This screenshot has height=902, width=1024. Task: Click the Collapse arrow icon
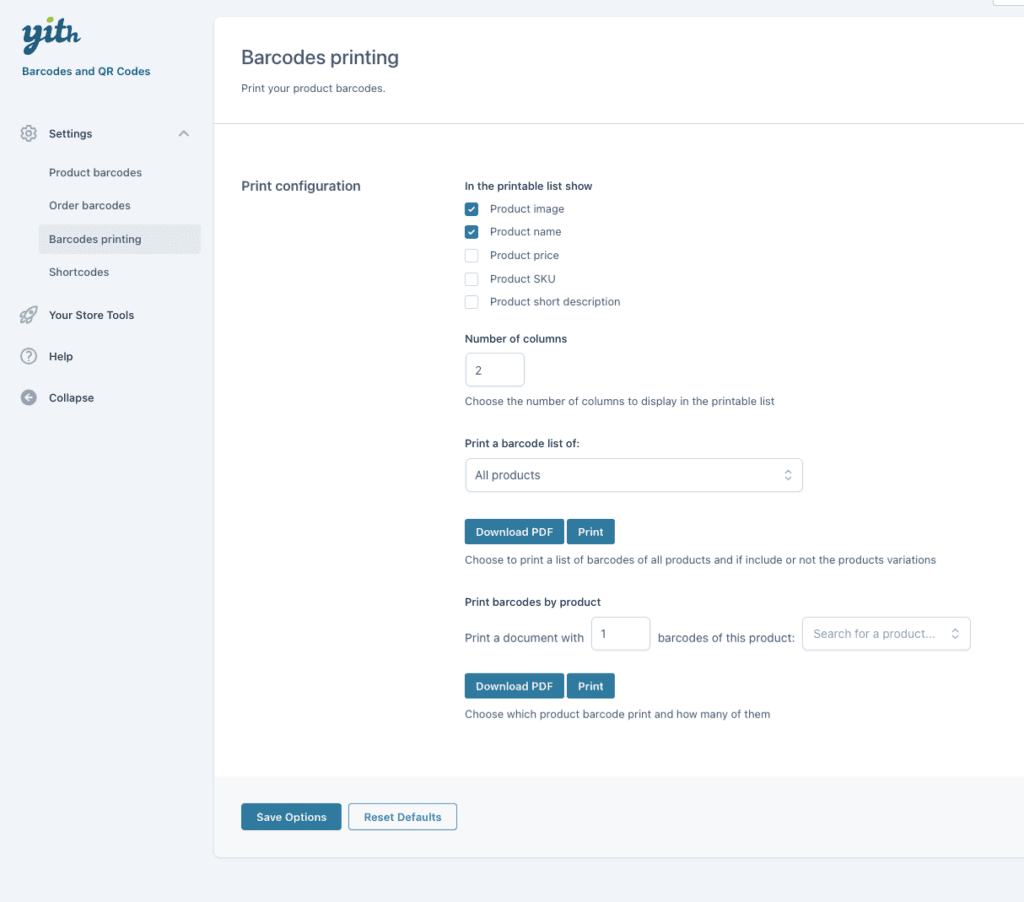[x=29, y=397]
